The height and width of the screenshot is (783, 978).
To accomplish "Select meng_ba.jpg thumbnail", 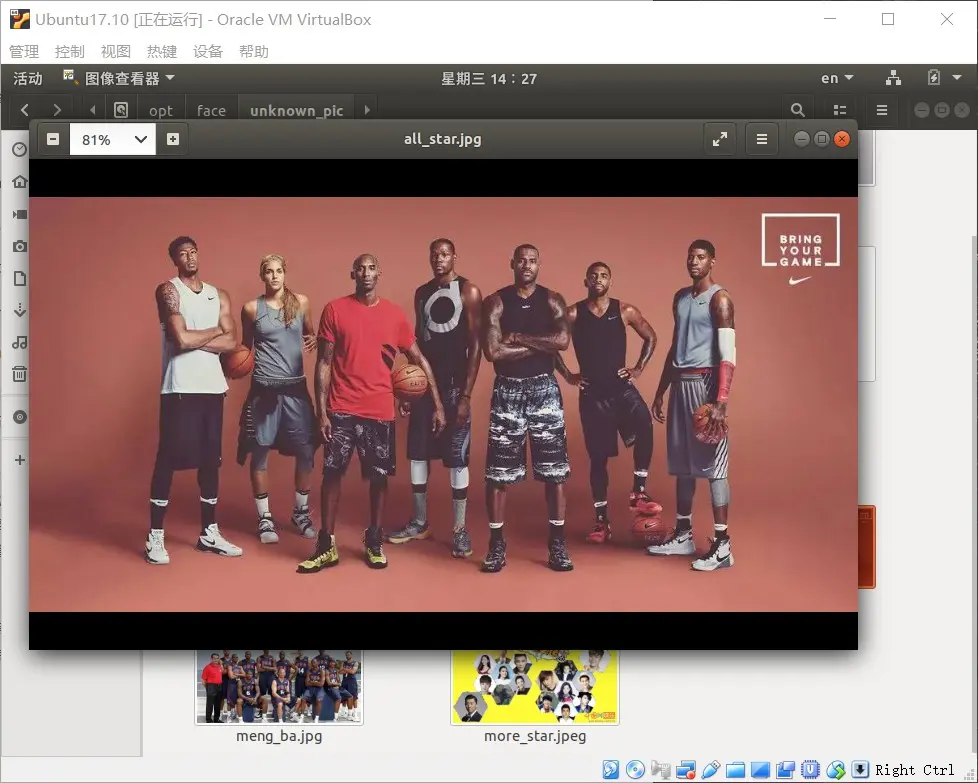I will 279,686.
